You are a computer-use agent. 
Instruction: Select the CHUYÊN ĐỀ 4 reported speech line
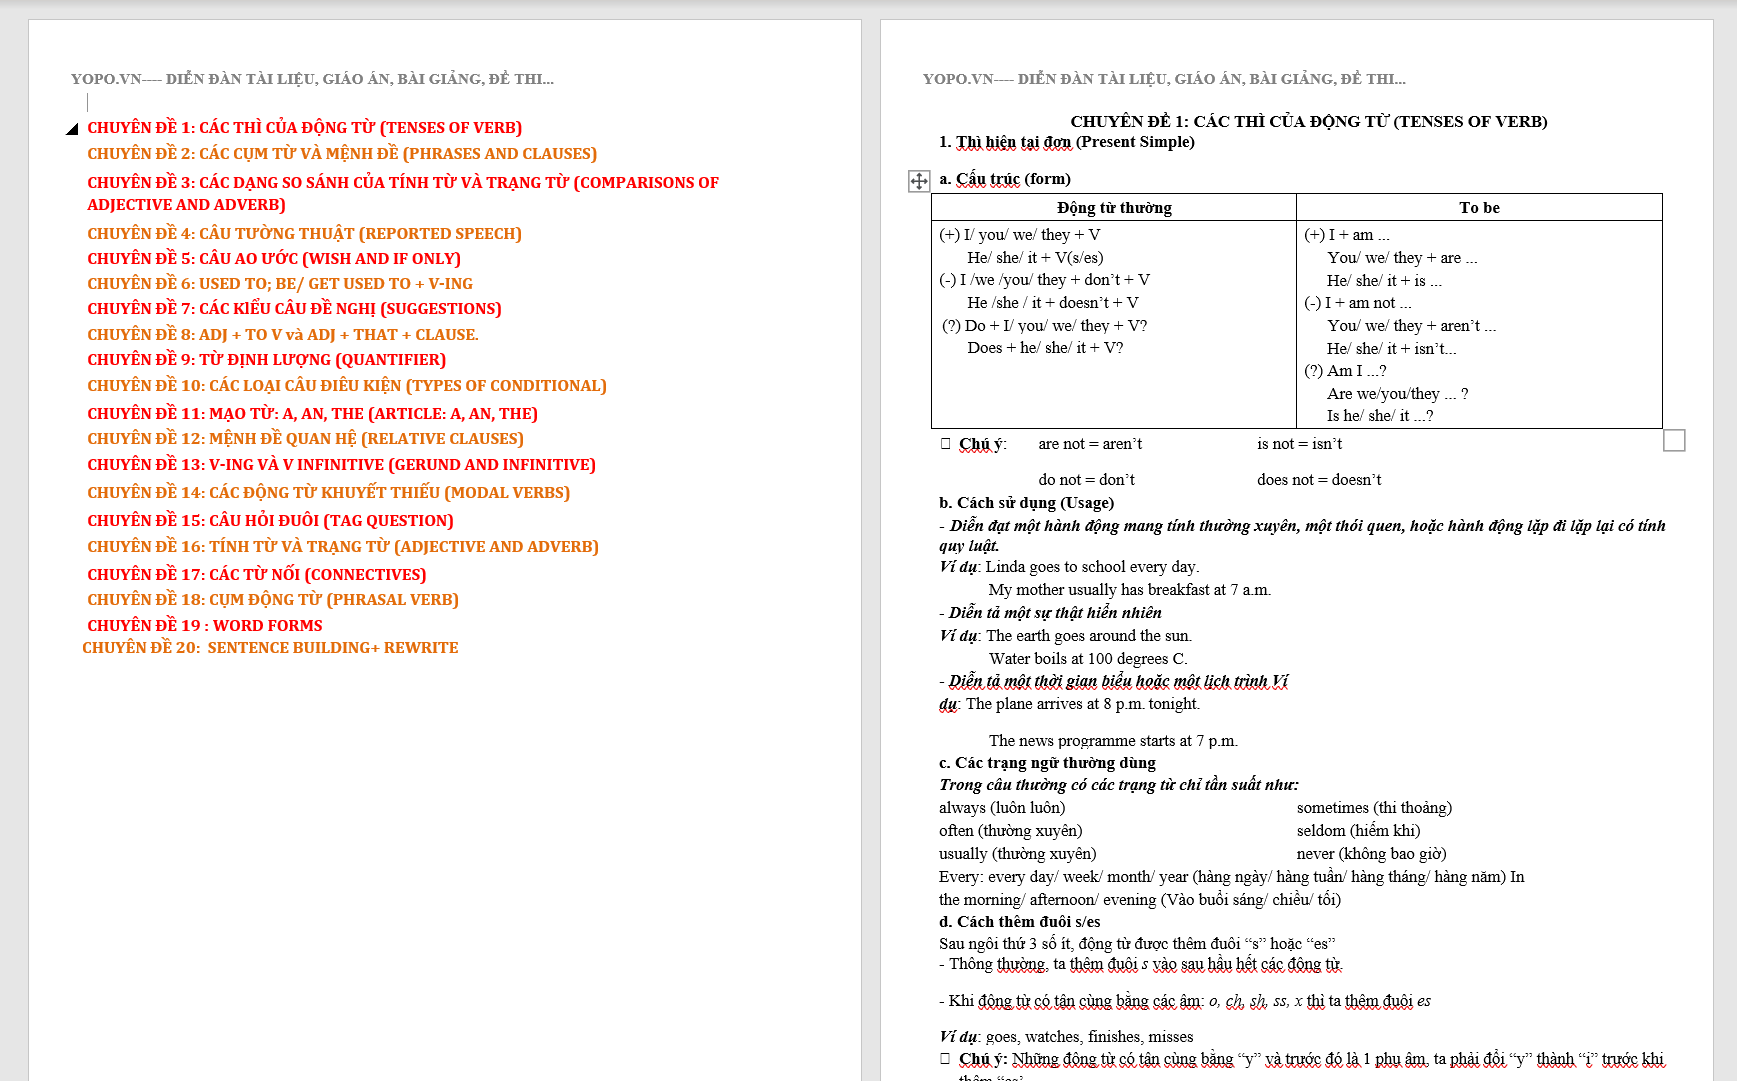[304, 234]
